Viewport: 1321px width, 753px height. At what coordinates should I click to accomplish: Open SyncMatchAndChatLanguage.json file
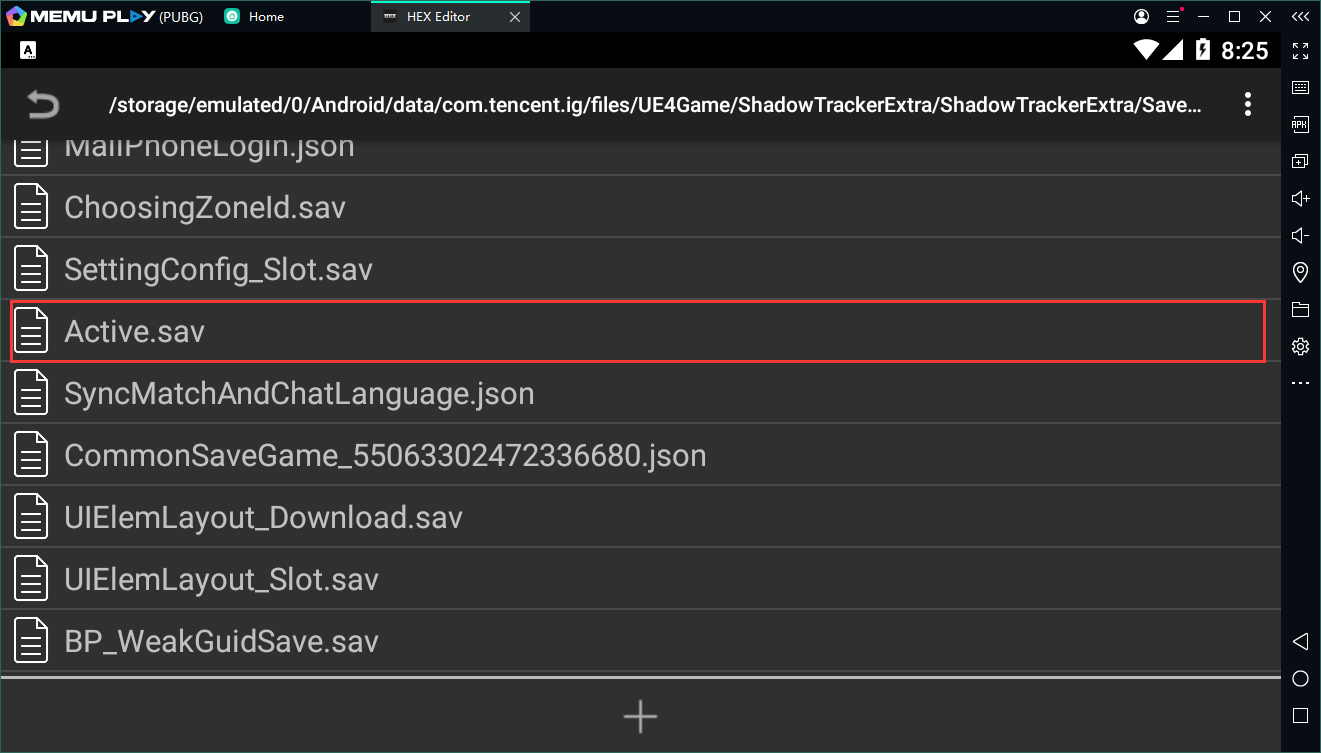click(299, 394)
